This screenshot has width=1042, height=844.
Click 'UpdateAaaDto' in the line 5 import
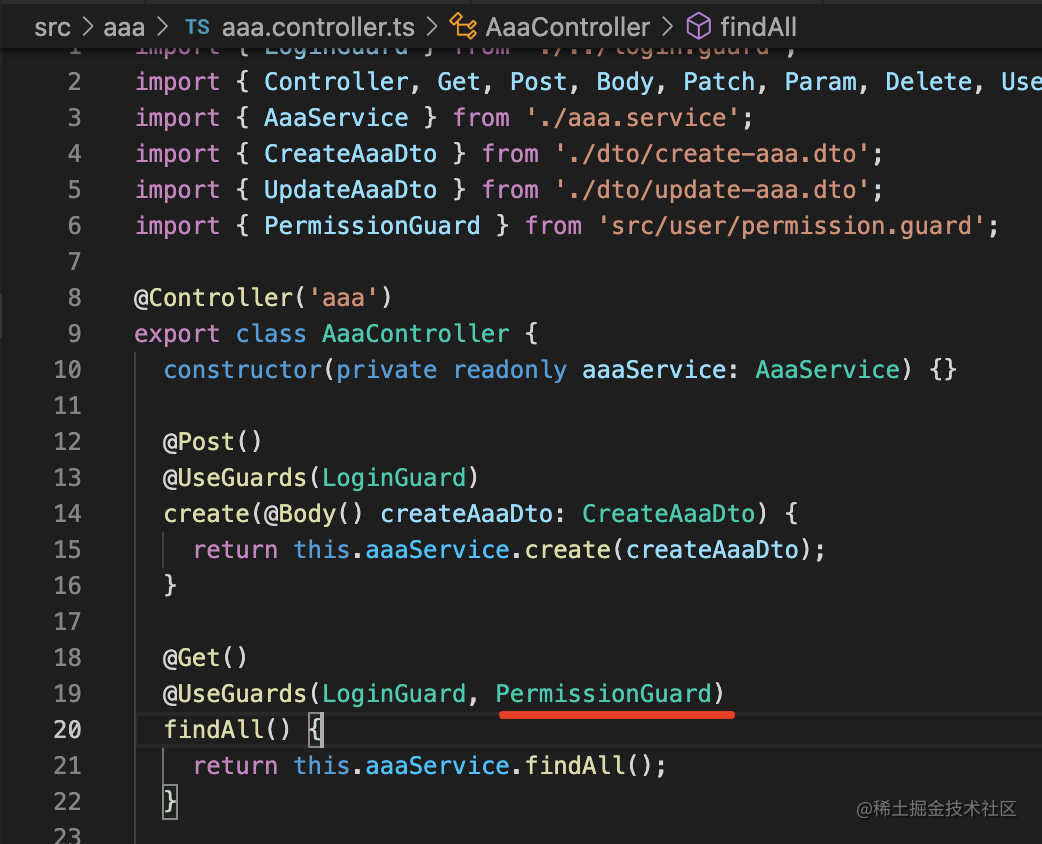coord(351,190)
